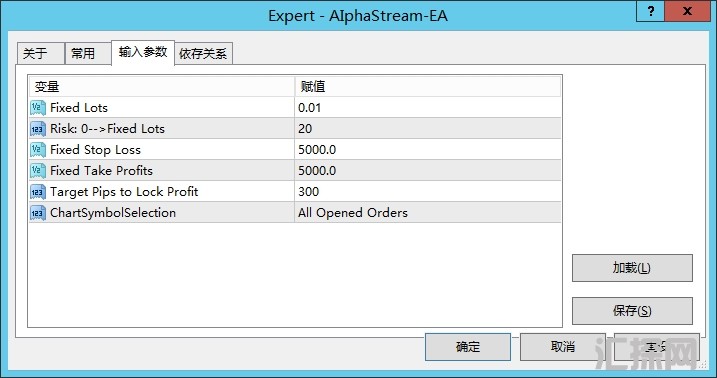Select the Risk: 0-->Fixed Lots variable name
The width and height of the screenshot is (717, 378).
(x=107, y=129)
